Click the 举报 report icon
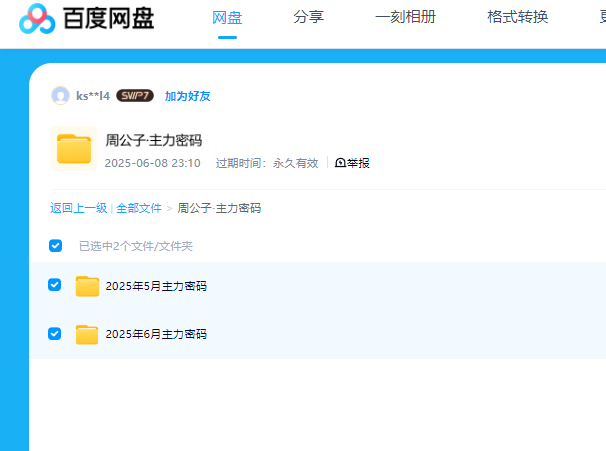Screen dimensions: 606x451 (x=341, y=163)
